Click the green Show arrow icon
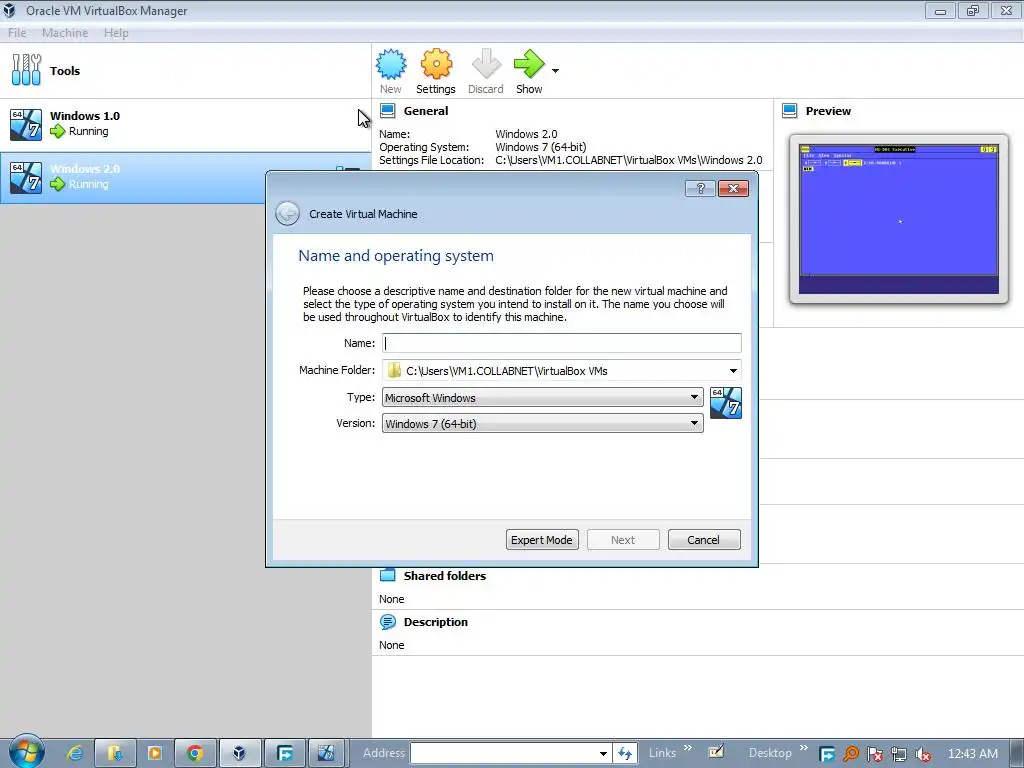This screenshot has height=768, width=1024. tap(529, 64)
